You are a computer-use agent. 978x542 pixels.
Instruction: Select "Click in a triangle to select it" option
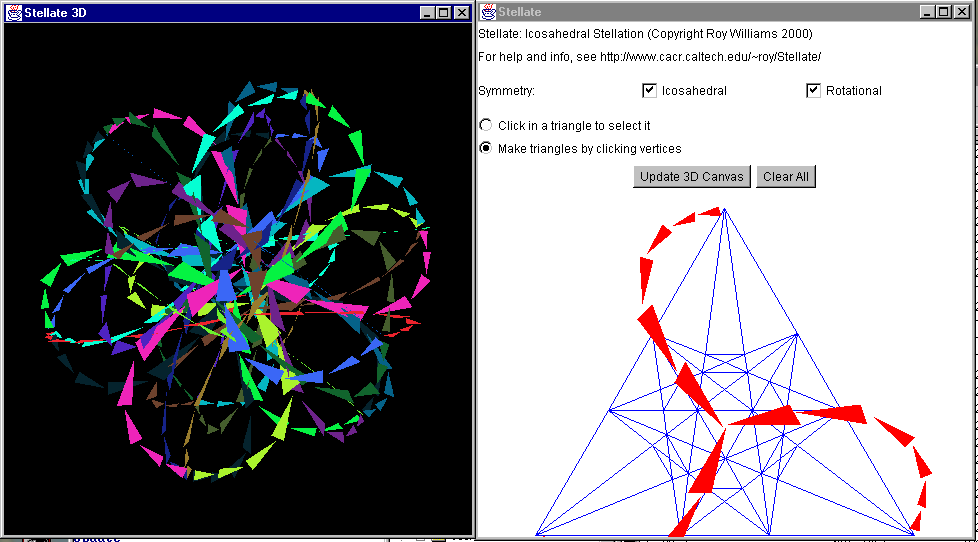click(x=487, y=126)
